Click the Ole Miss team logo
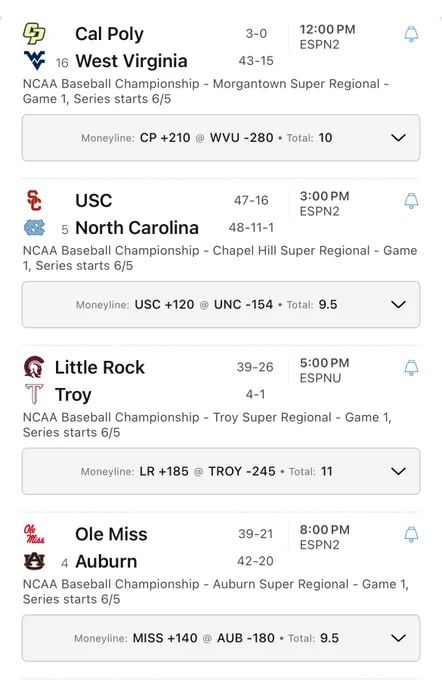The height and width of the screenshot is (680, 442). point(34,534)
